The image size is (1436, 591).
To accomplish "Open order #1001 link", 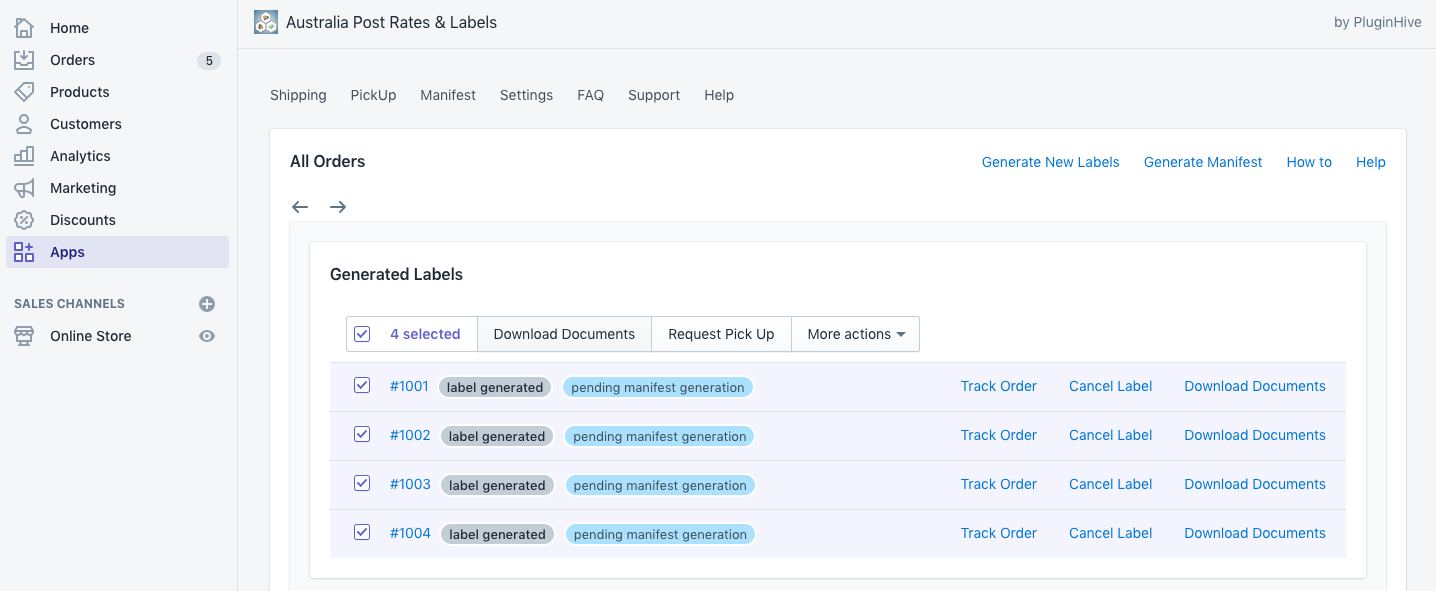I will pyautogui.click(x=409, y=386).
